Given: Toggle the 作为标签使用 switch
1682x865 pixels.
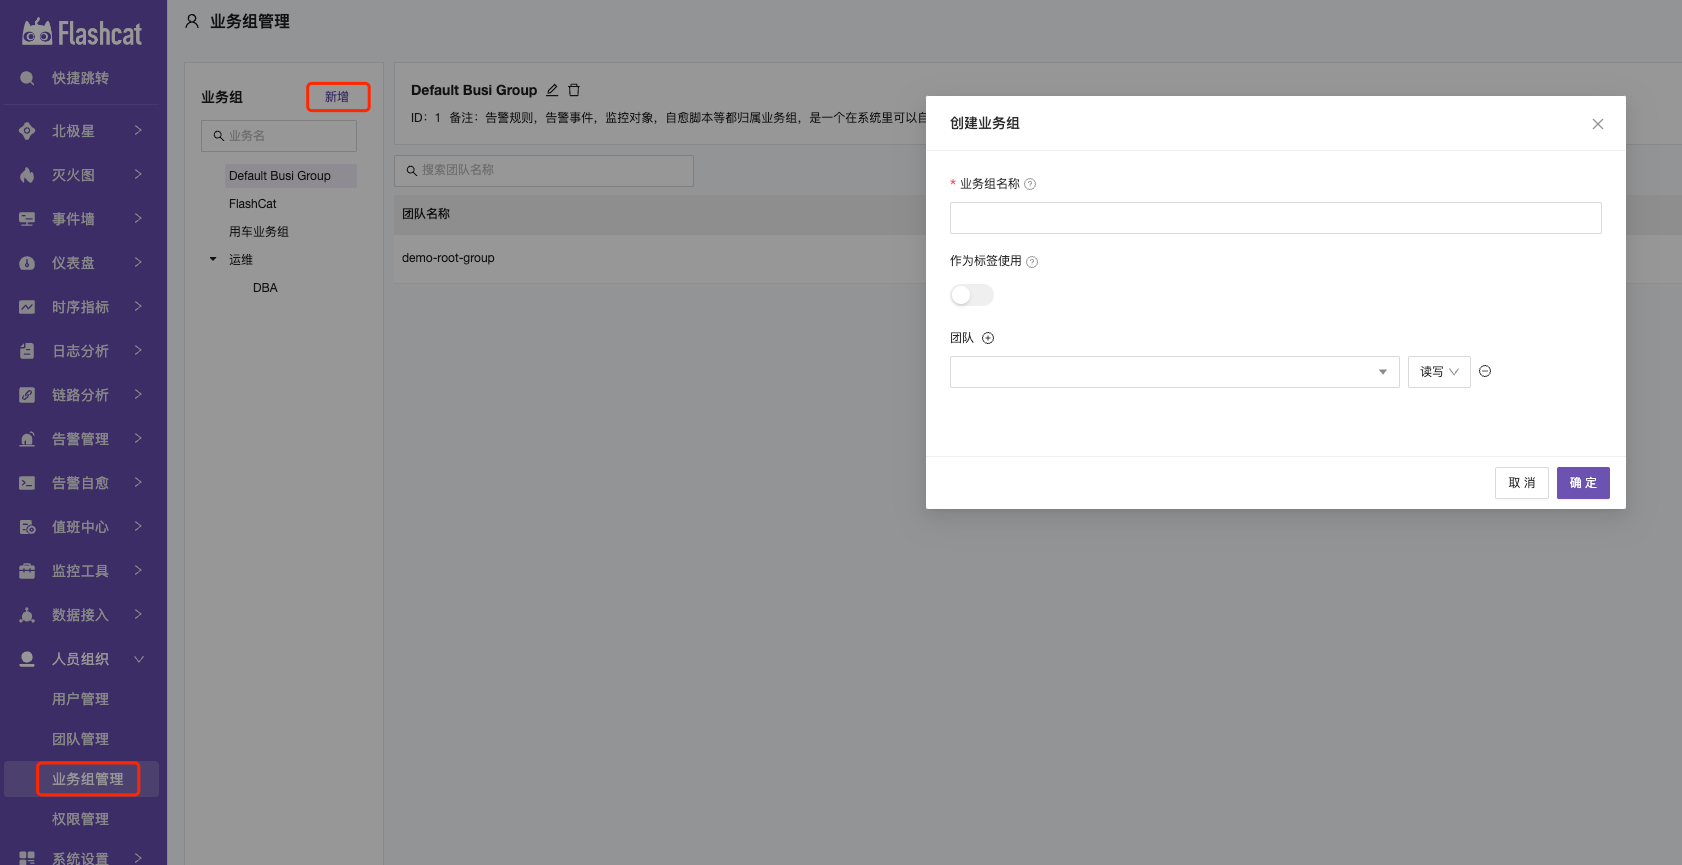Looking at the screenshot, I should pos(972,295).
